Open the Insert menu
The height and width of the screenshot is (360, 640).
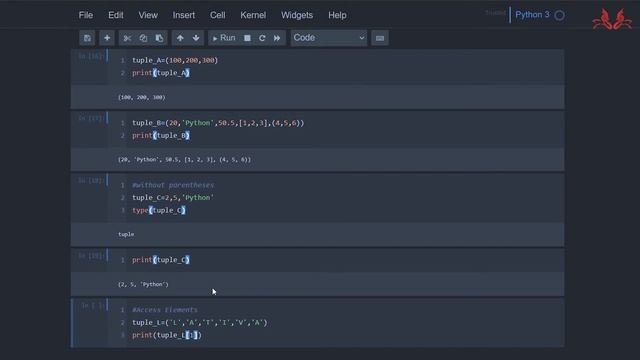(x=184, y=15)
